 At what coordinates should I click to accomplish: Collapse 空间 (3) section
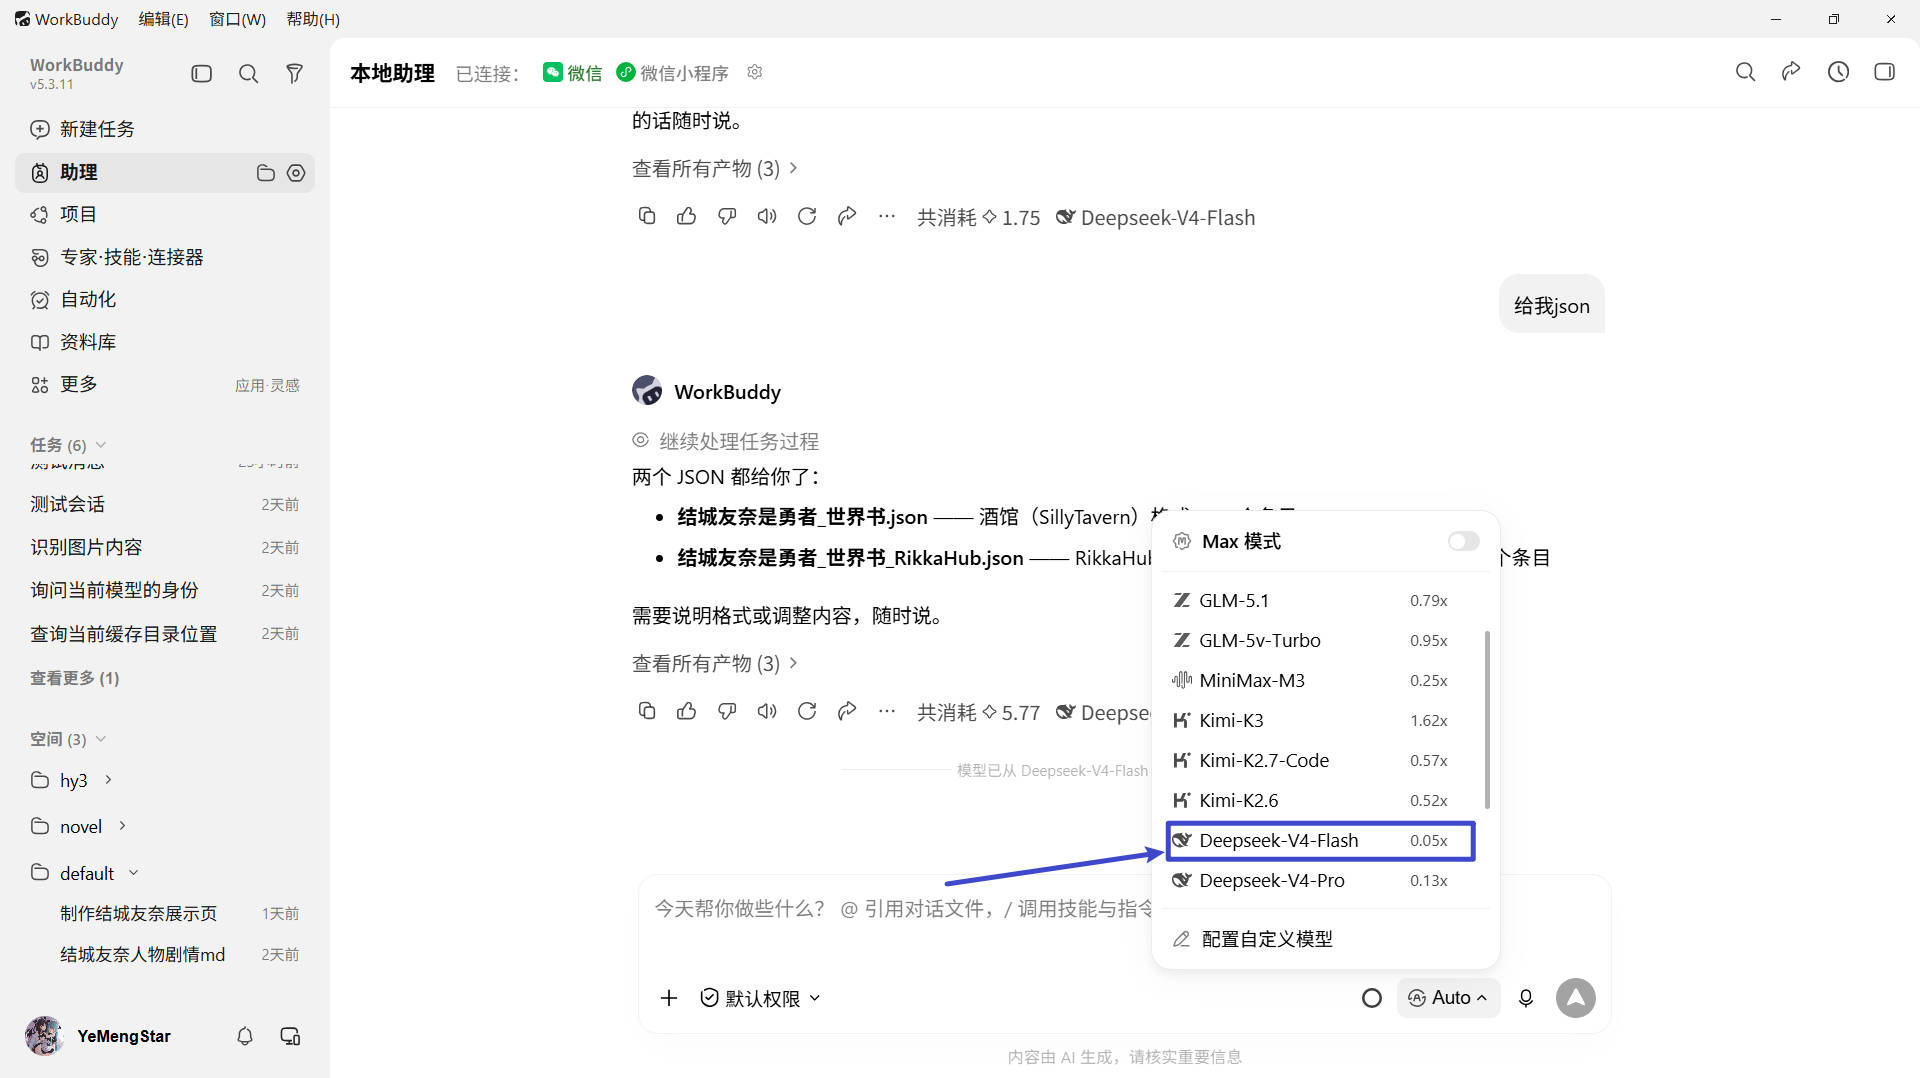(68, 739)
